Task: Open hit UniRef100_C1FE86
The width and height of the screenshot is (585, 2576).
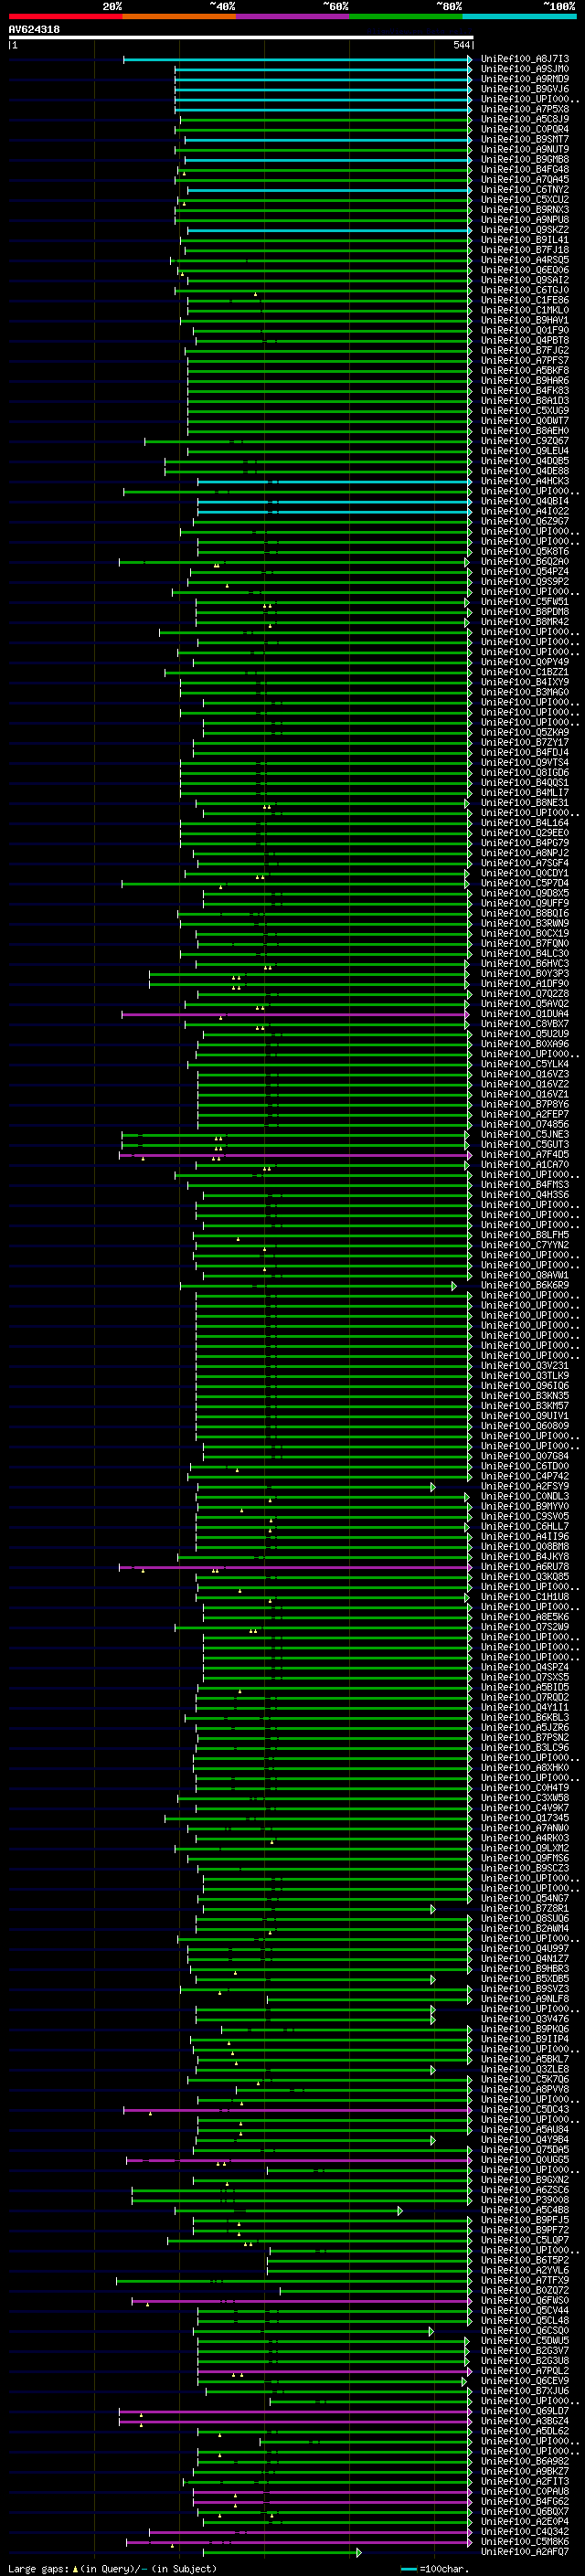Action: click(x=525, y=300)
